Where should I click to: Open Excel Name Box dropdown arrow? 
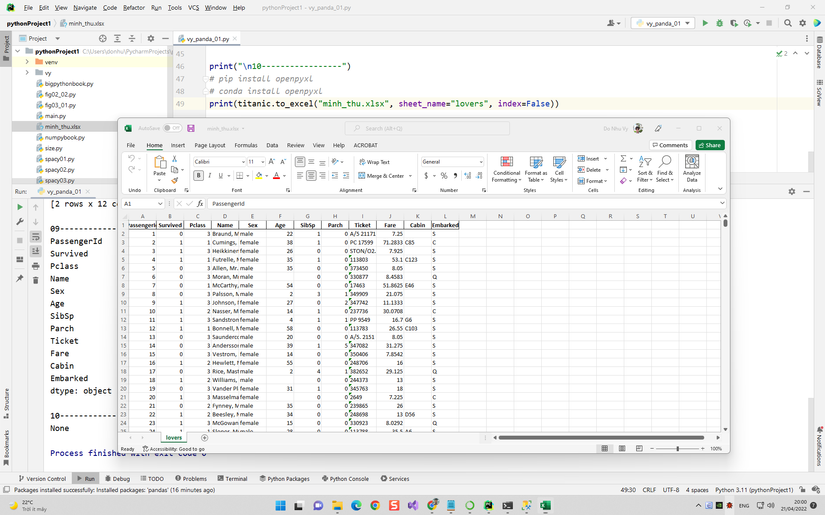[160, 204]
